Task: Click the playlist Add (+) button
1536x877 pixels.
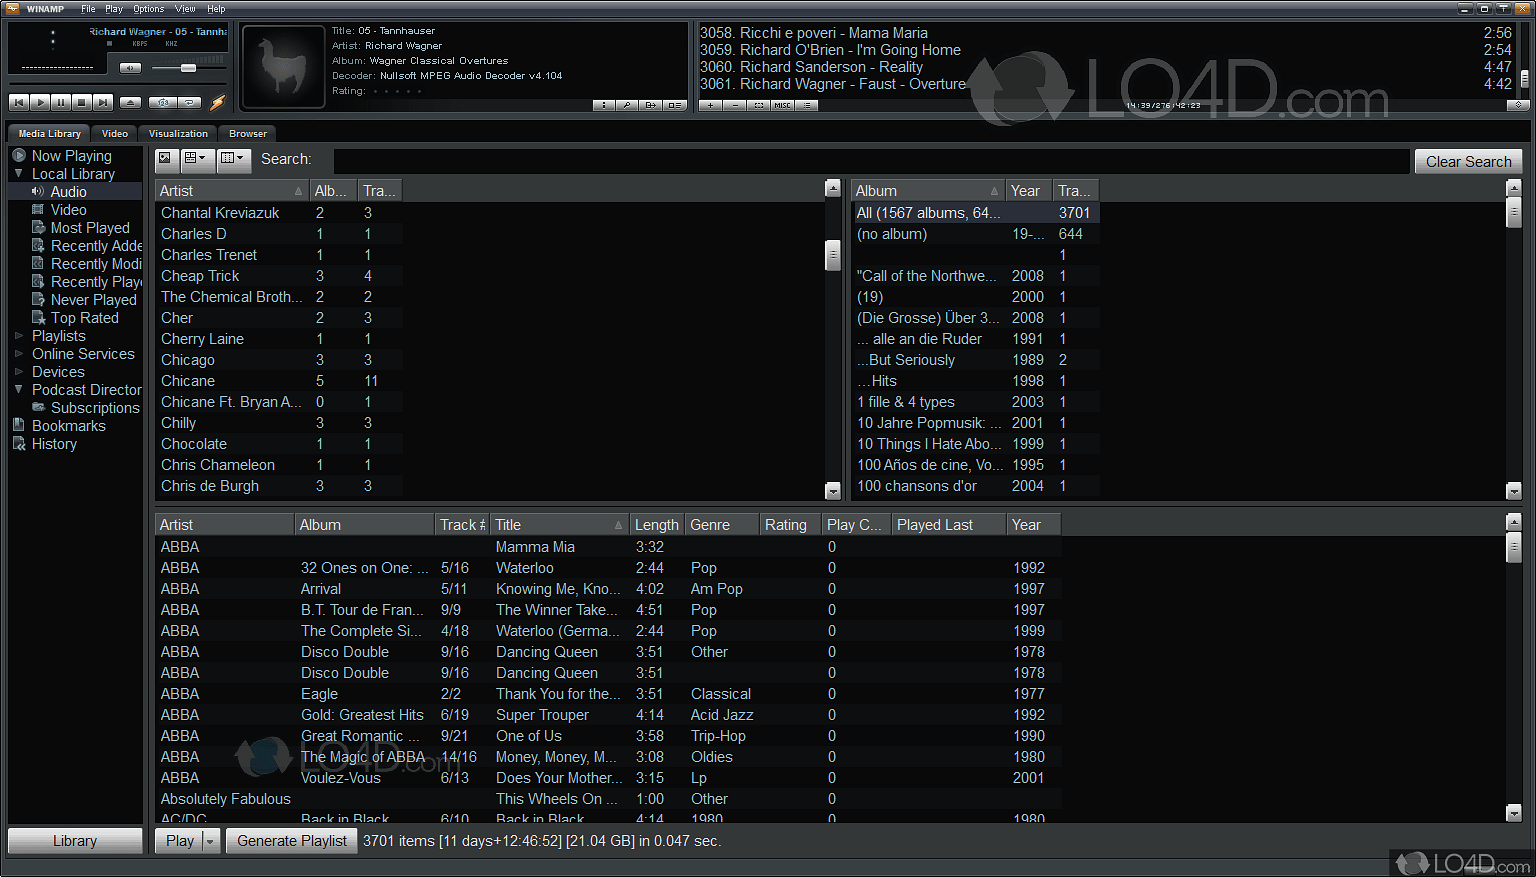Action: click(x=710, y=105)
